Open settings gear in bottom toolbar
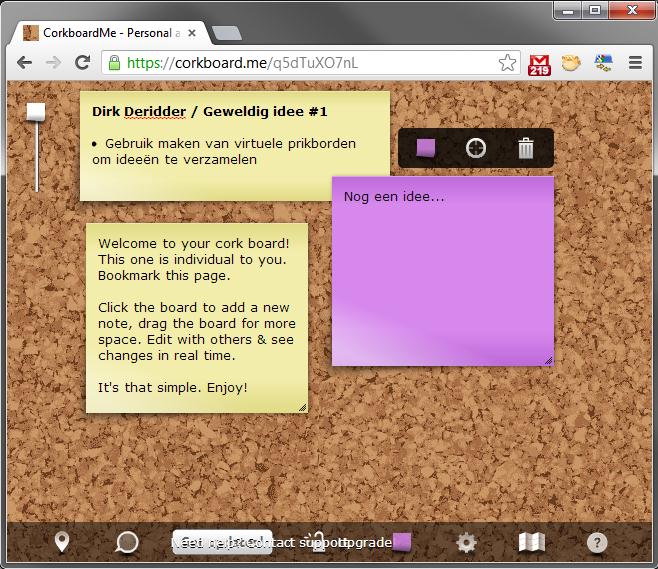Screen dimensions: 658x569 (x=466, y=542)
